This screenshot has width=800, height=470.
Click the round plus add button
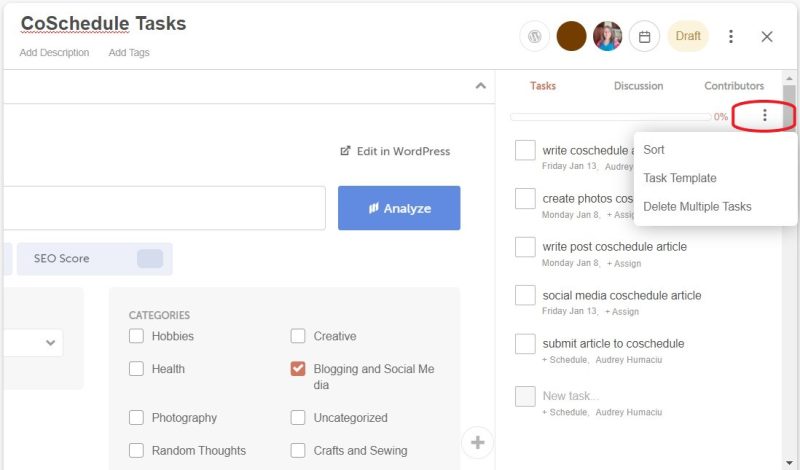[x=478, y=442]
